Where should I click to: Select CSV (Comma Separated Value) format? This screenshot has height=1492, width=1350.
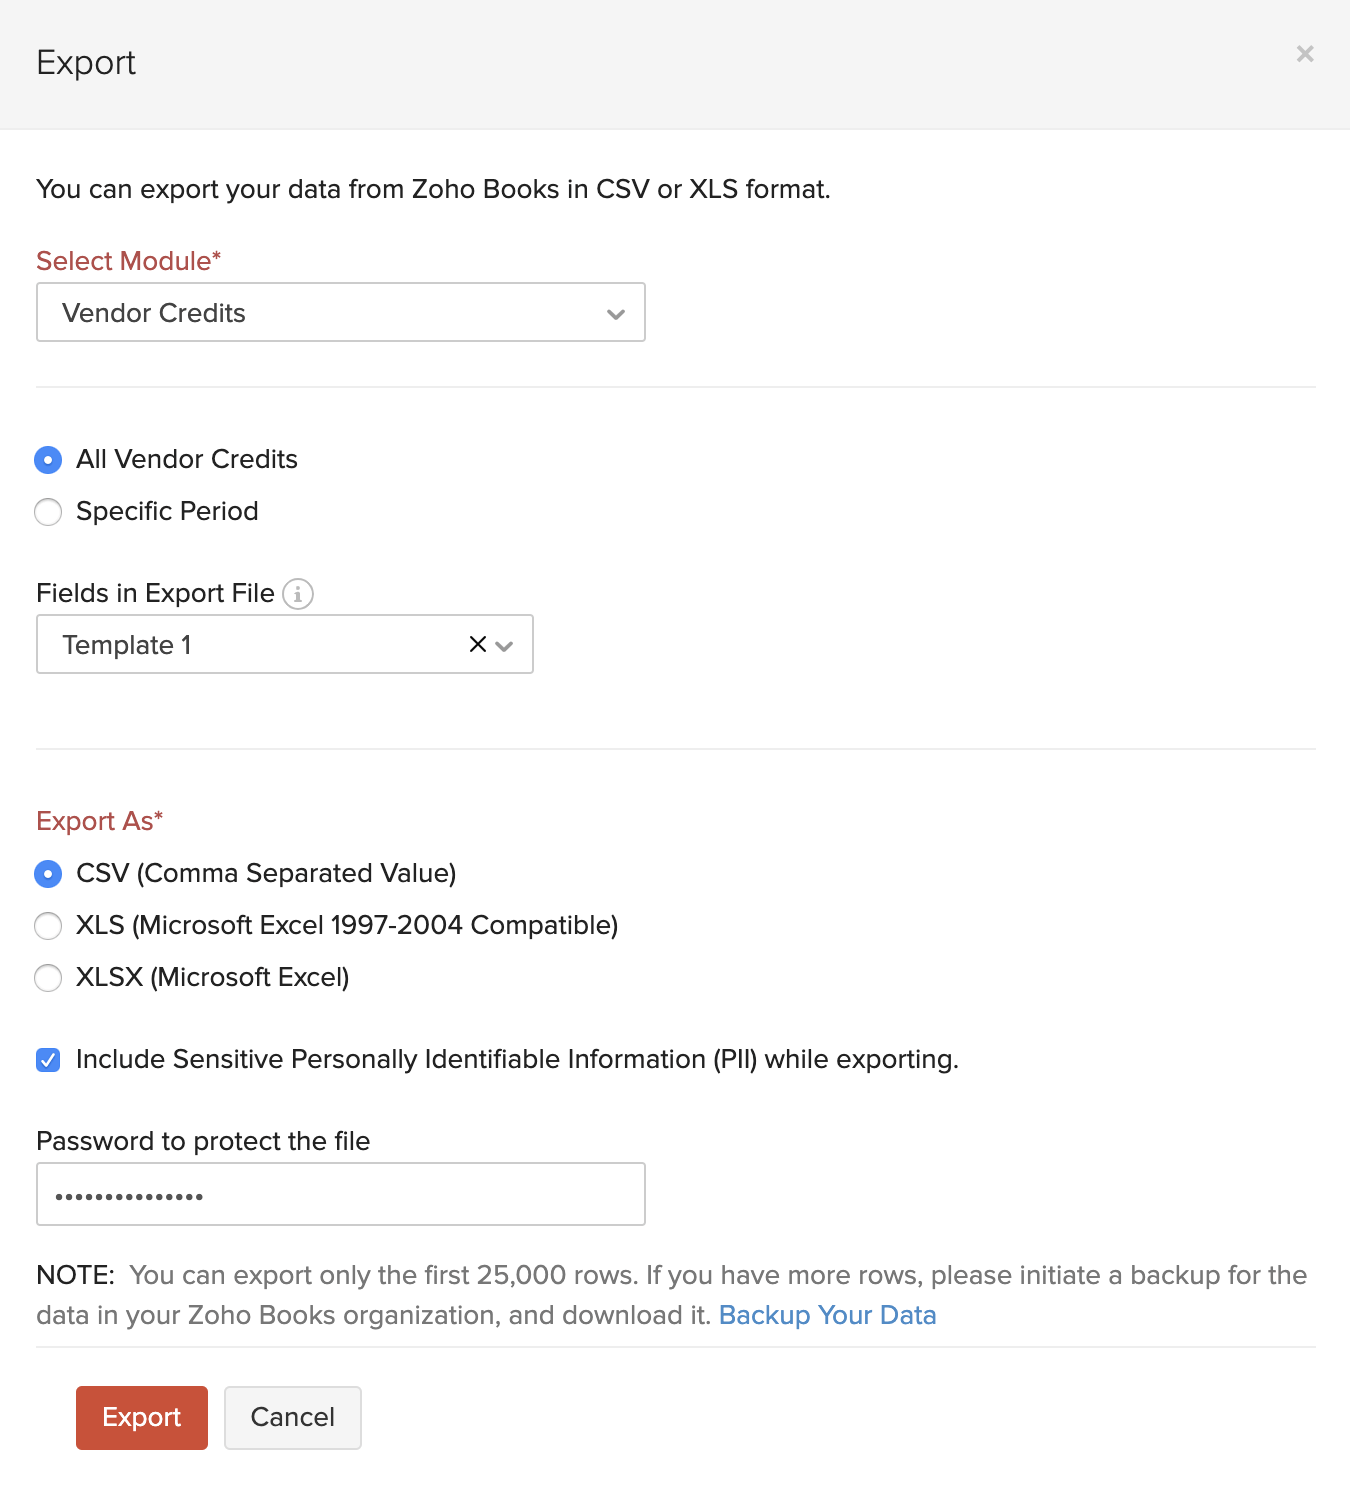pos(48,874)
